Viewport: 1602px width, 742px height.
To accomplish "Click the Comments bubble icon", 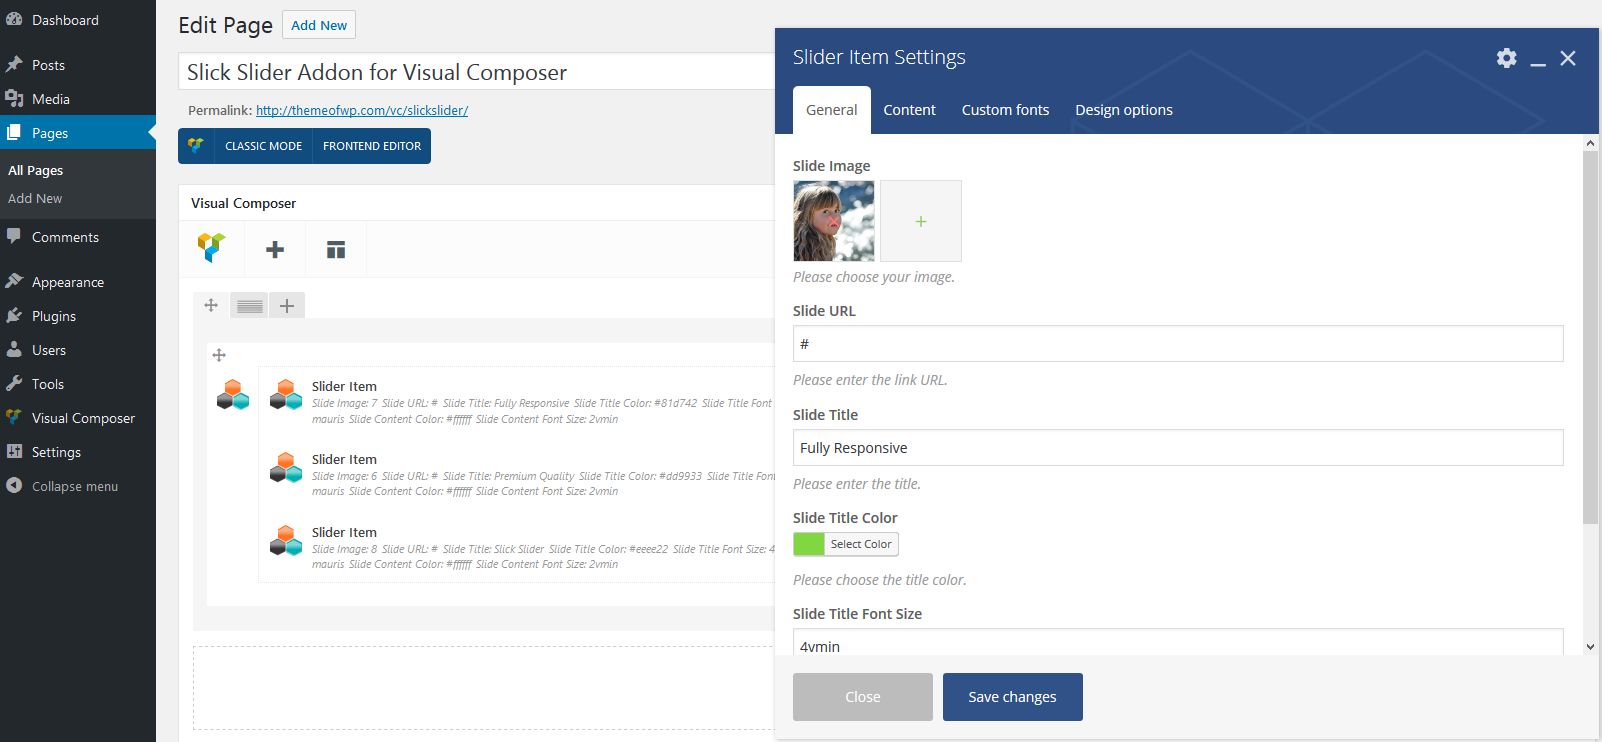I will tap(14, 237).
